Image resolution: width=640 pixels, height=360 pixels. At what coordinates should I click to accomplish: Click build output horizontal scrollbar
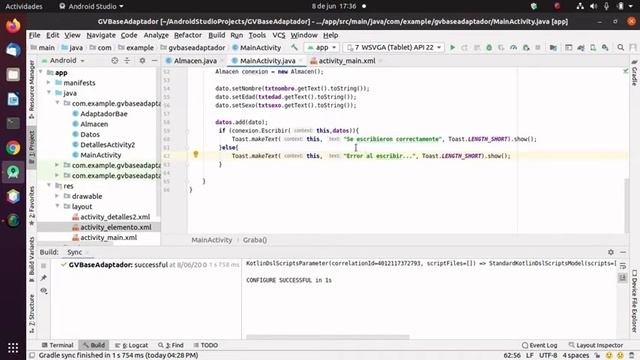[x=327, y=337]
